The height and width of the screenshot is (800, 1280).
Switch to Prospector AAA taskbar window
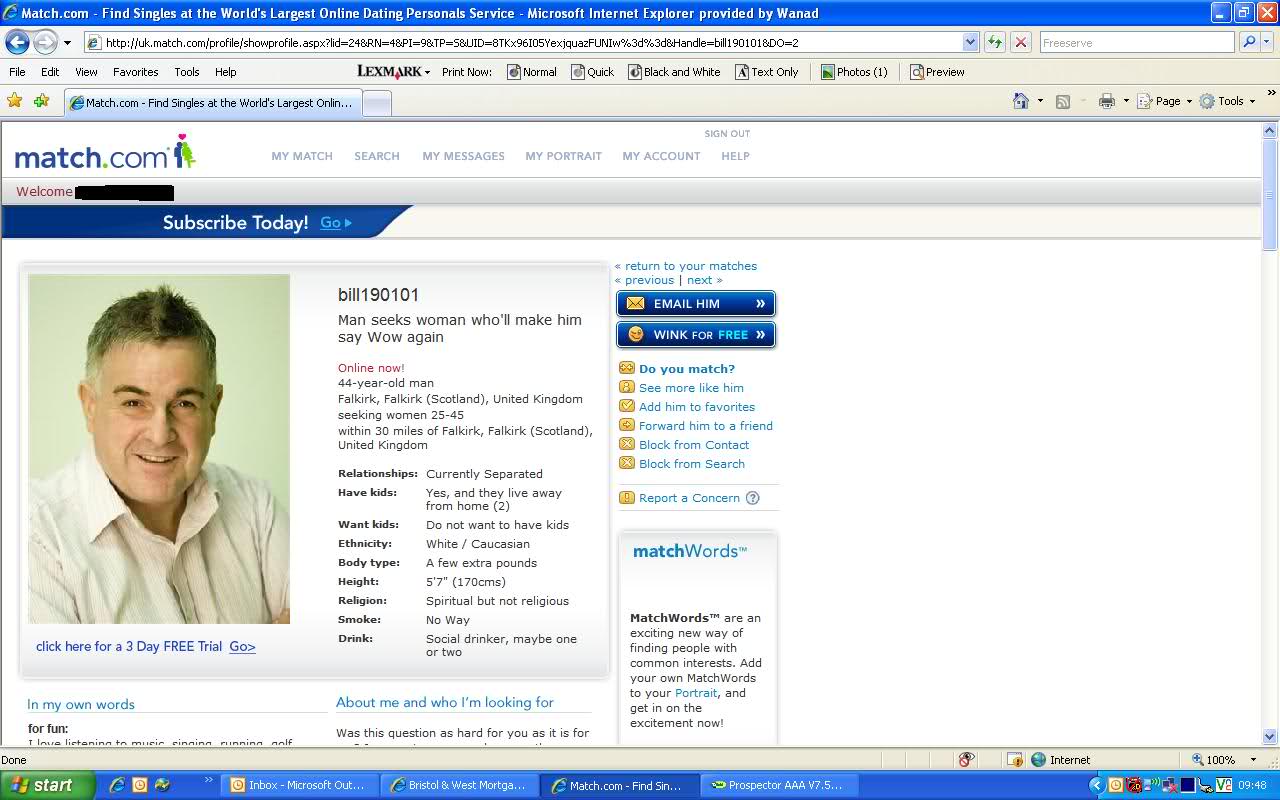777,785
